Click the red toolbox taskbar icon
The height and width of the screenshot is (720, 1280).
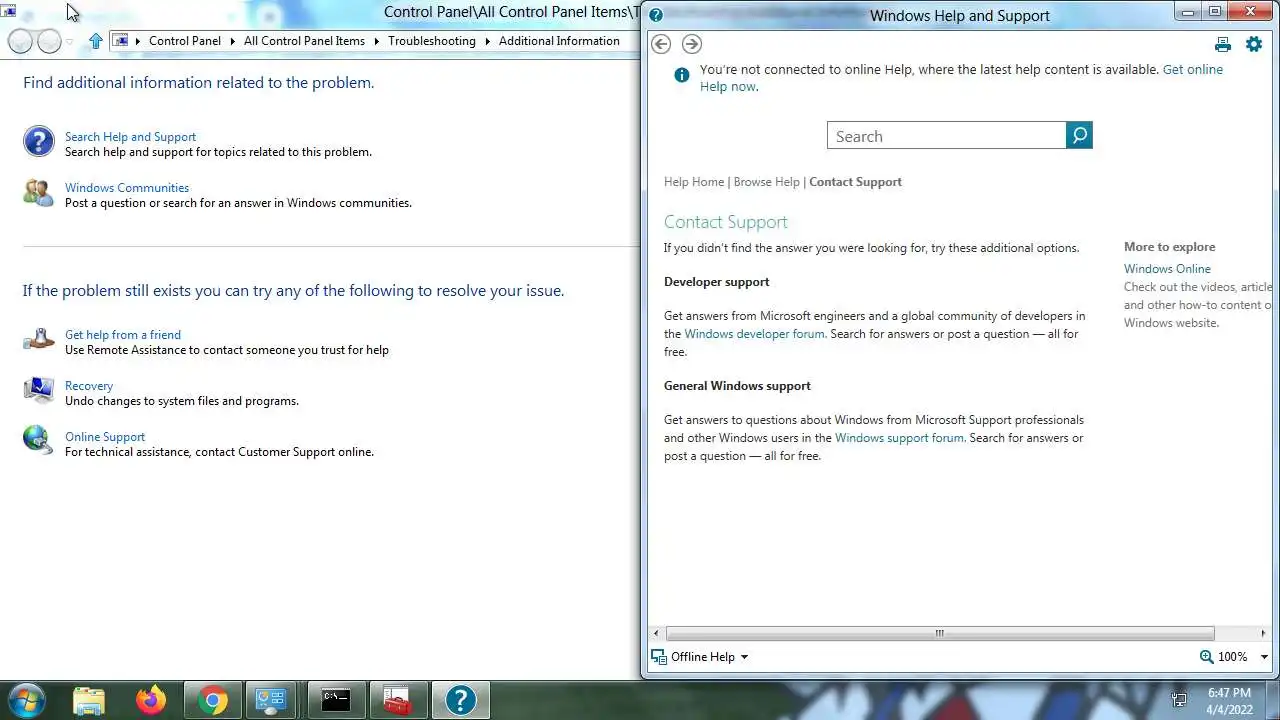click(398, 700)
